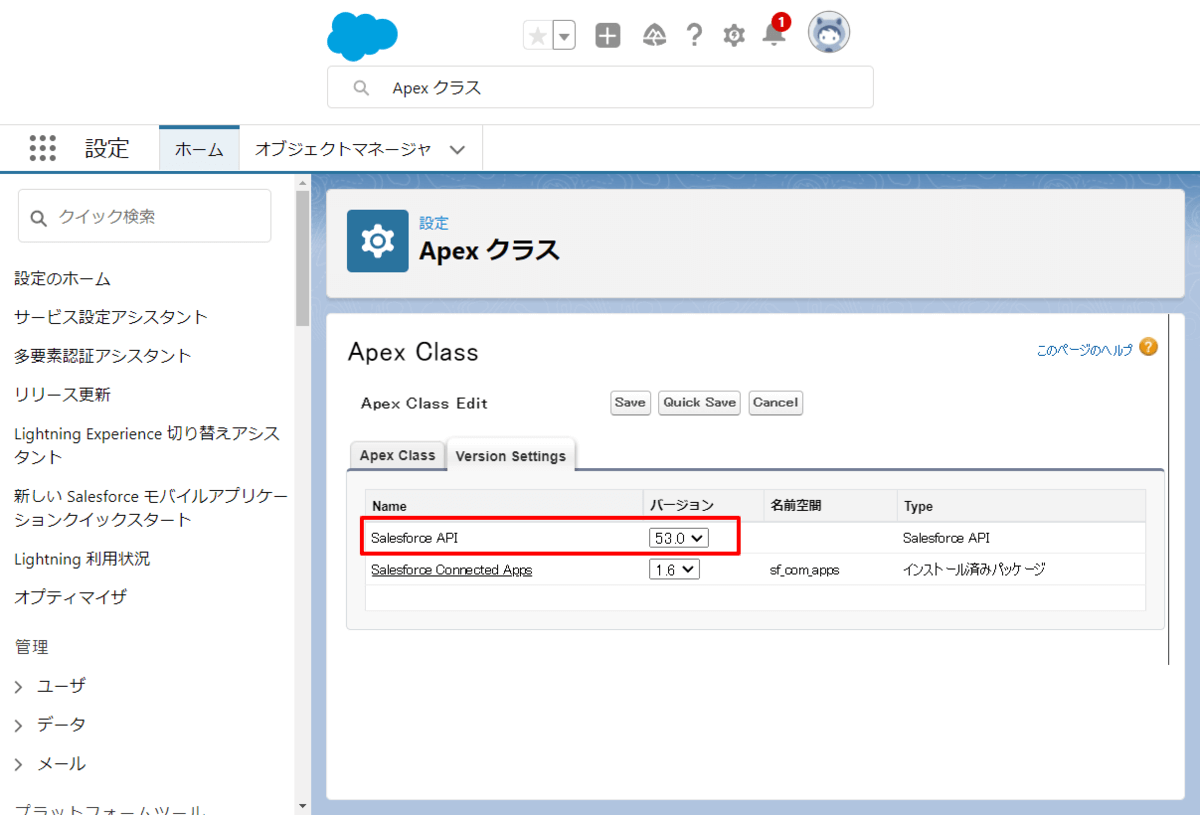Open the user profile avatar
The width and height of the screenshot is (1200, 815).
829,34
